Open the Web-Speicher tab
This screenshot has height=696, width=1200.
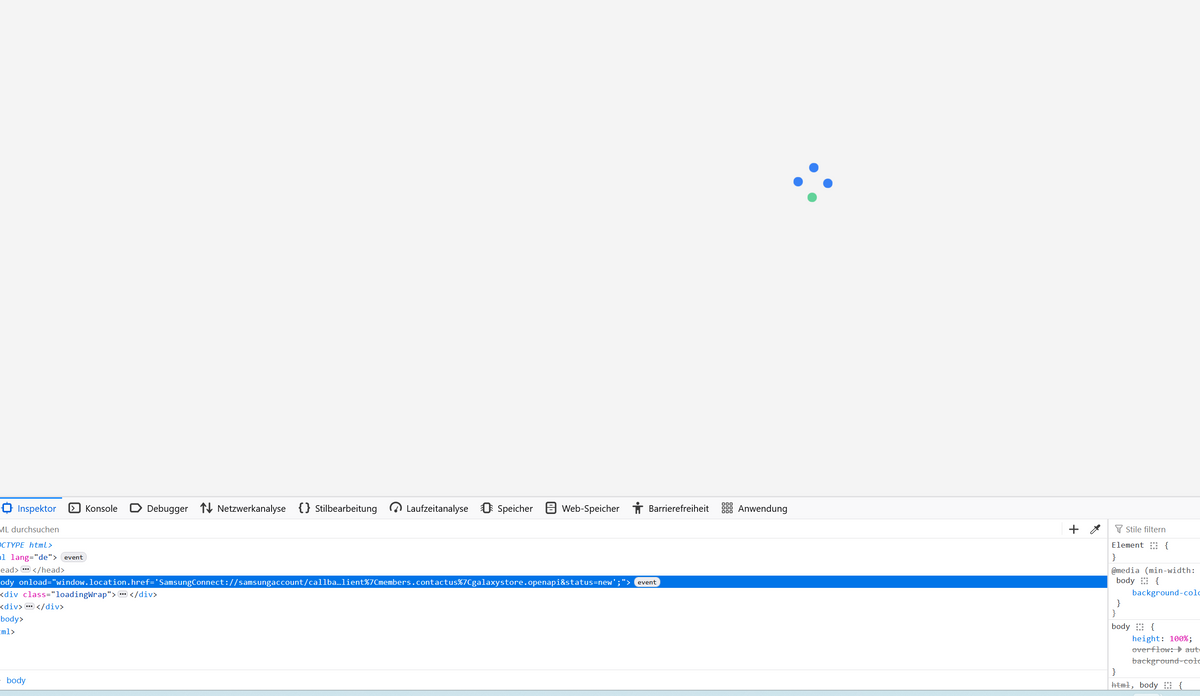(582, 508)
